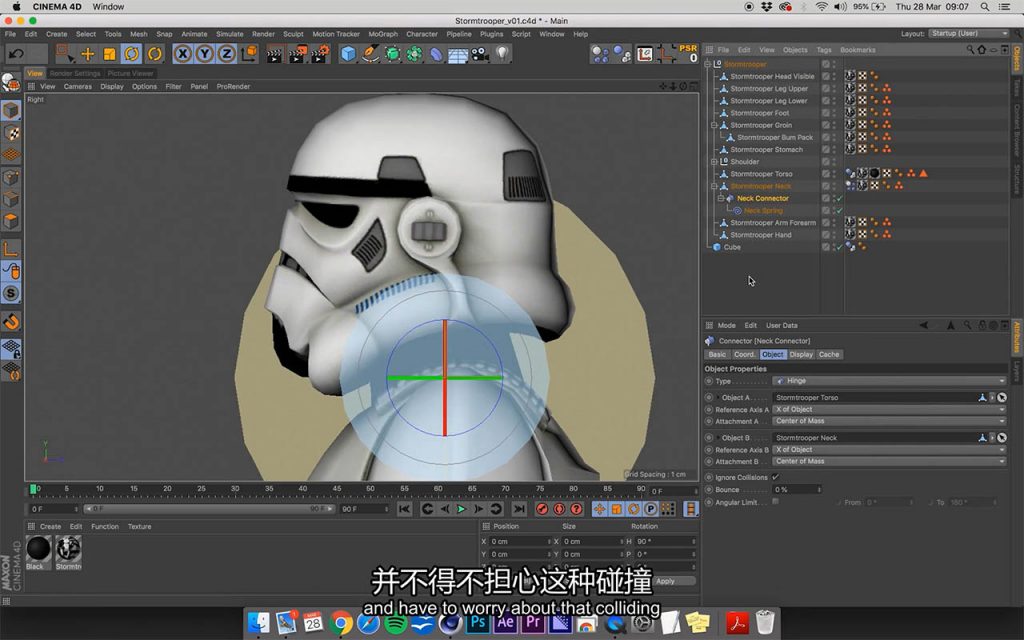
Task: Select the Stormtrooper material thumbnail
Action: coord(68,548)
